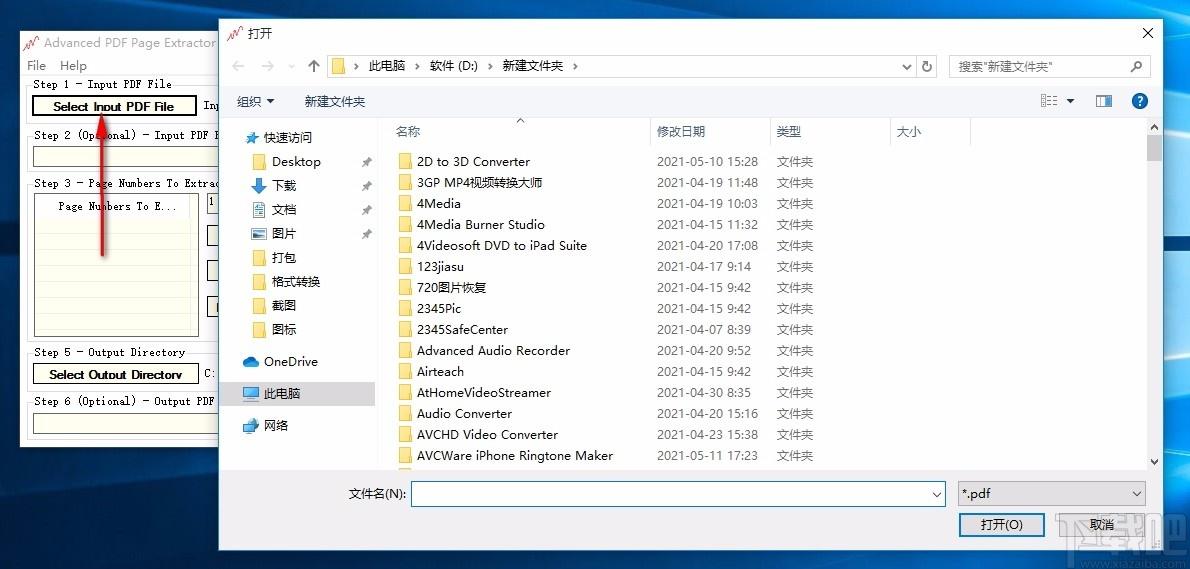Sort by 大小 column header

click(x=908, y=131)
